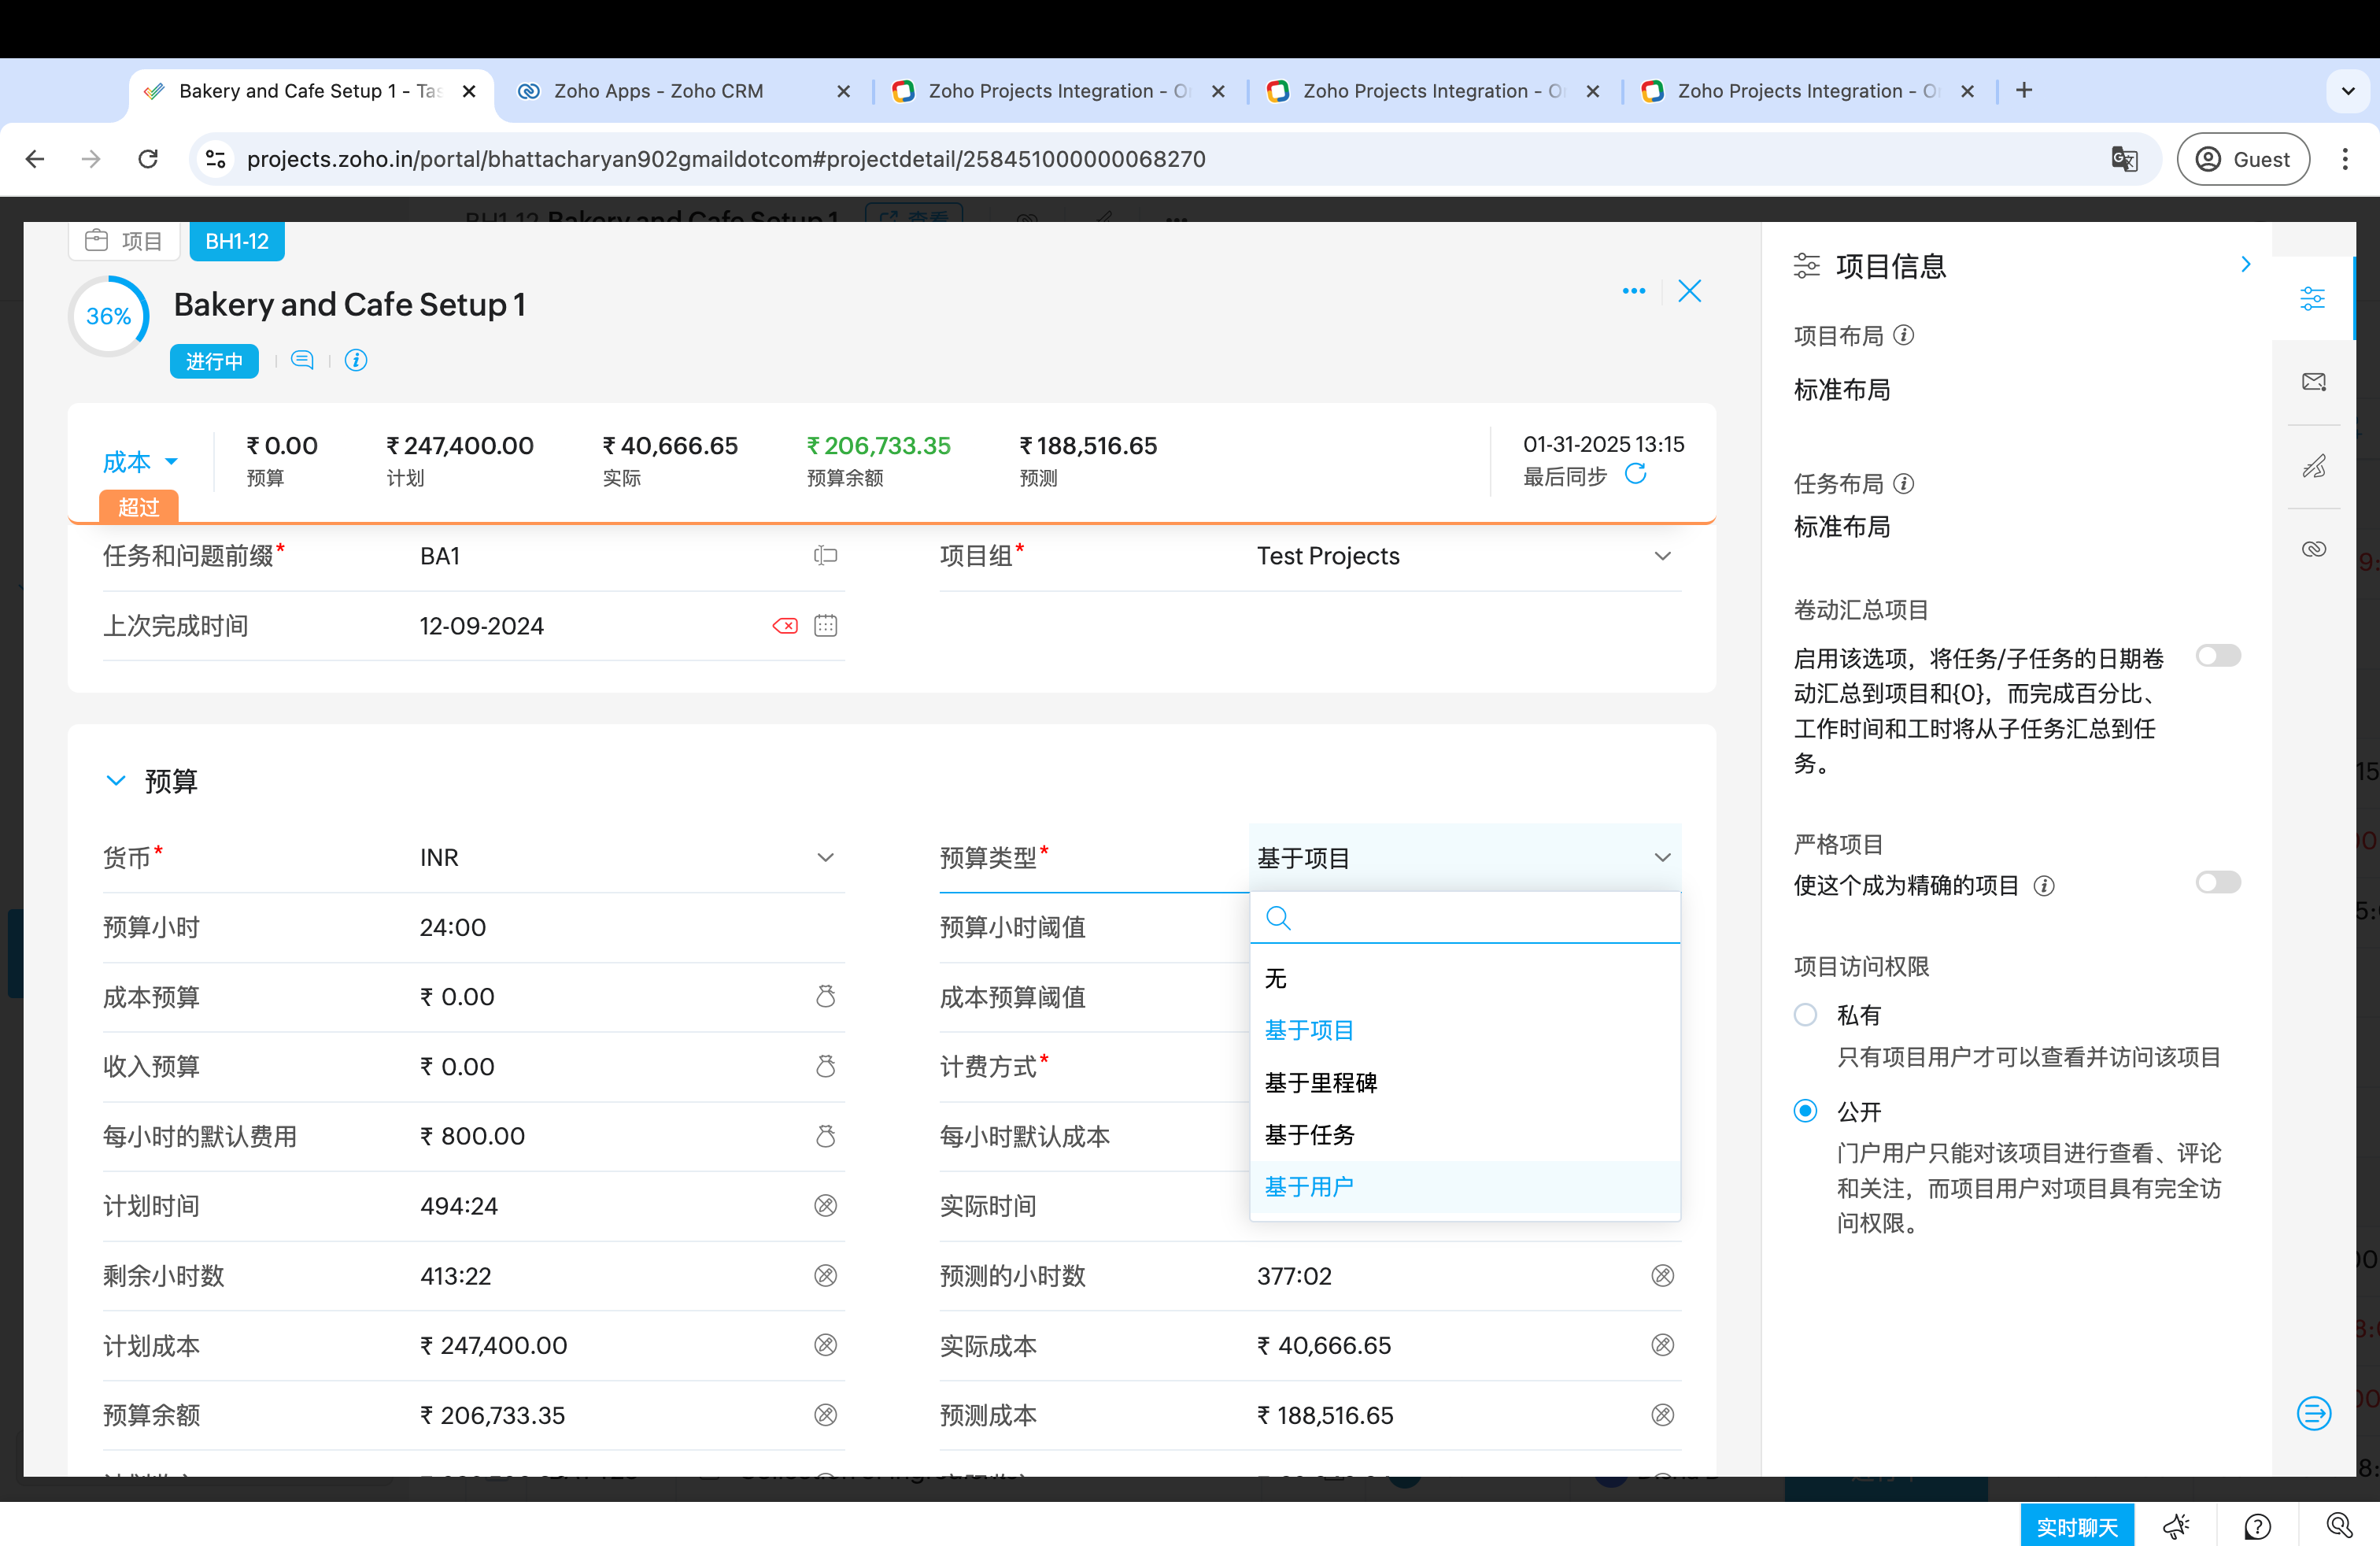Collapse the 预算 section chevron
The height and width of the screenshot is (1546, 2380).
click(116, 781)
